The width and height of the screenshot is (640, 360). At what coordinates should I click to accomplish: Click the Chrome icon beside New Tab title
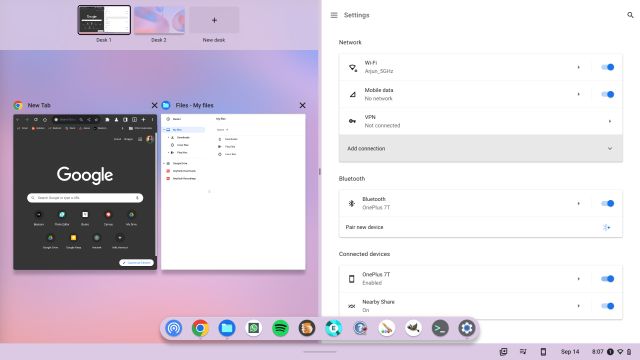click(x=18, y=105)
